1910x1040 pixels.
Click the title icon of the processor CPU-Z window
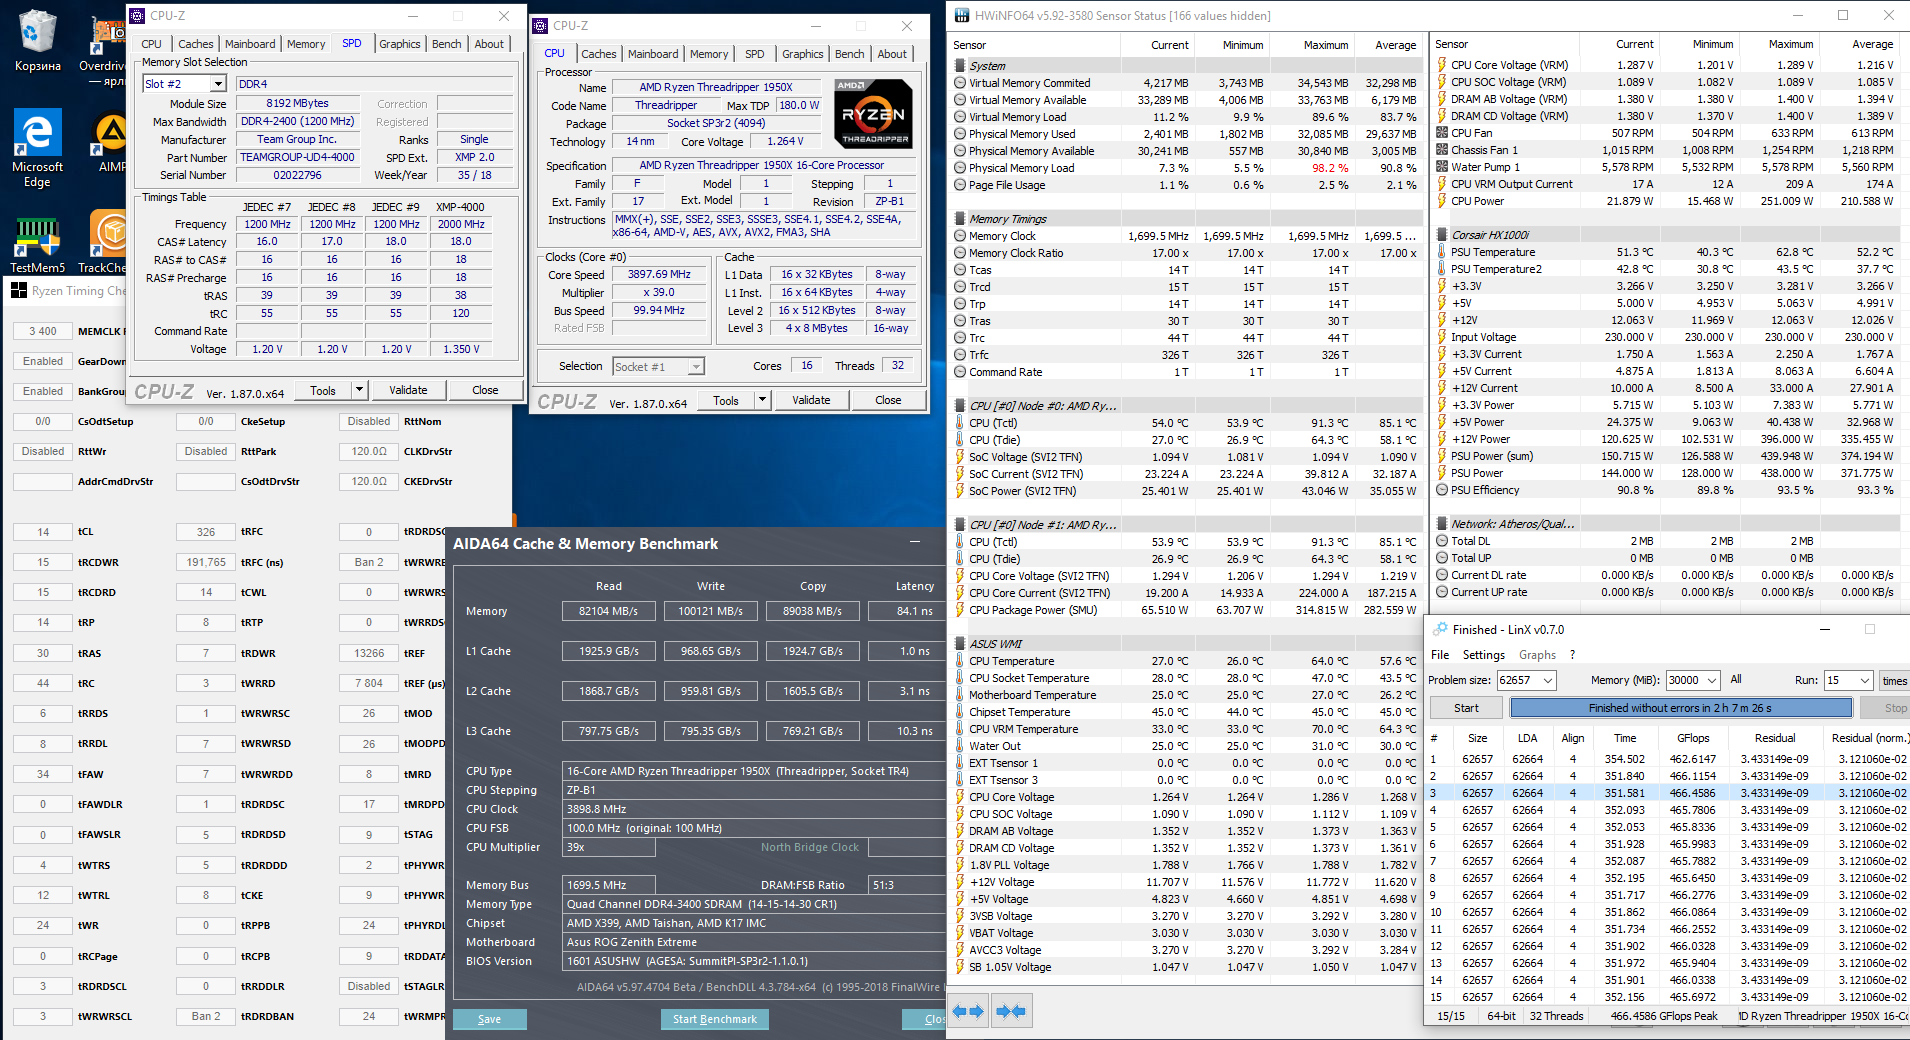pyautogui.click(x=540, y=25)
